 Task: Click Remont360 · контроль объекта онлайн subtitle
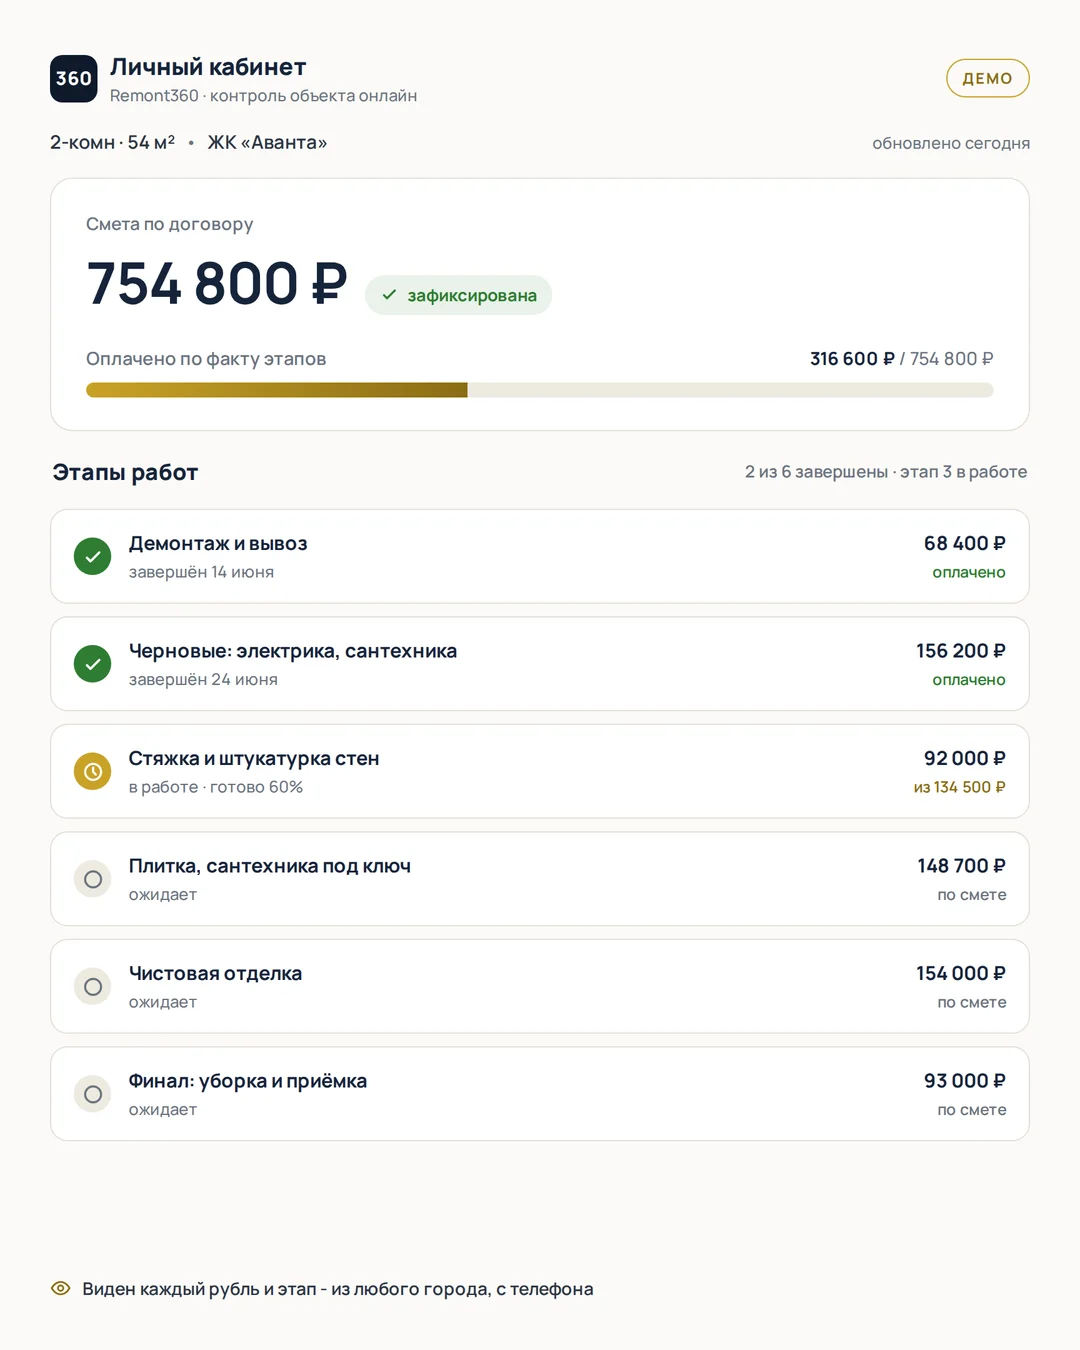pos(263,96)
